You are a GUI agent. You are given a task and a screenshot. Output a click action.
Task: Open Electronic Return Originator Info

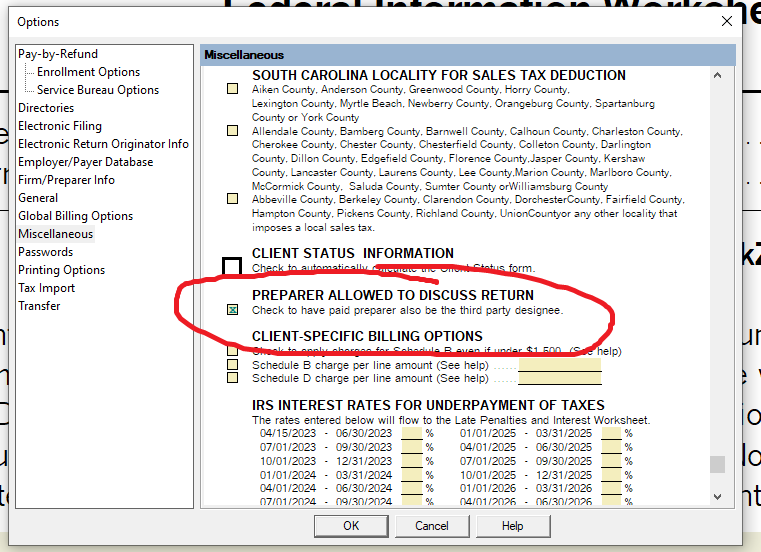click(x=103, y=144)
